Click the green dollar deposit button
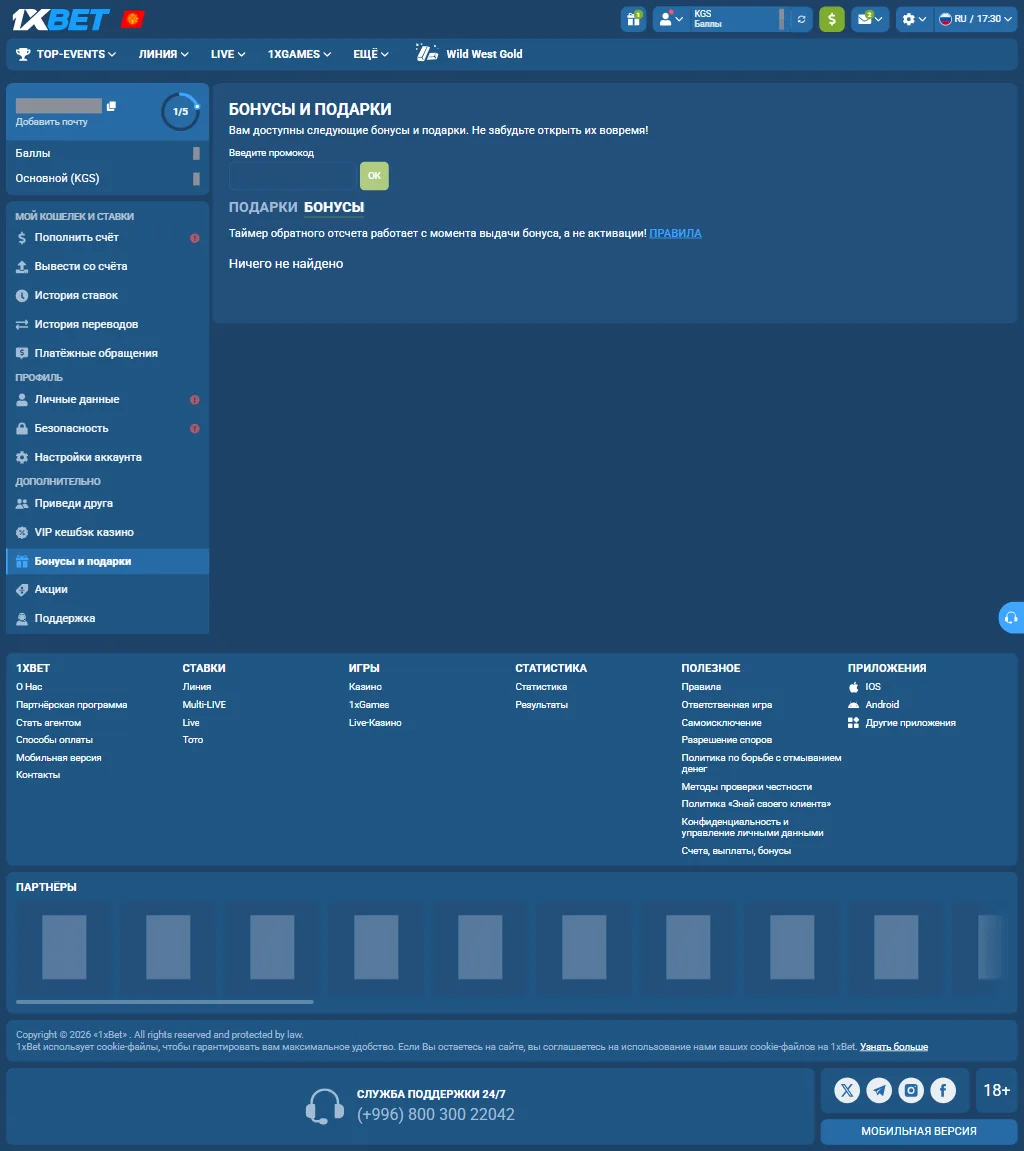This screenshot has height=1151, width=1024. click(x=832, y=19)
